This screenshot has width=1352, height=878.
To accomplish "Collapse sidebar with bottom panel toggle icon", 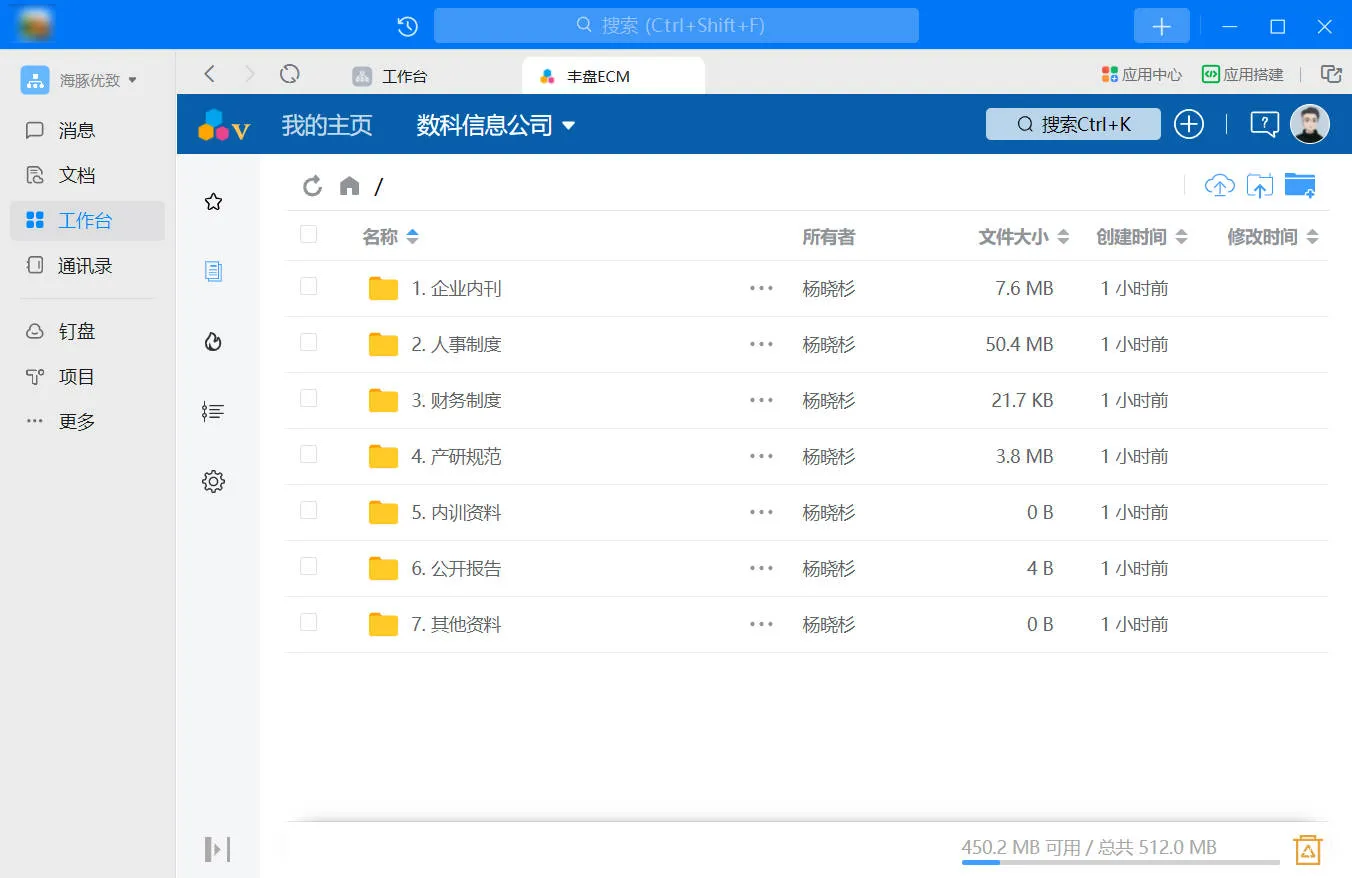I will (217, 849).
